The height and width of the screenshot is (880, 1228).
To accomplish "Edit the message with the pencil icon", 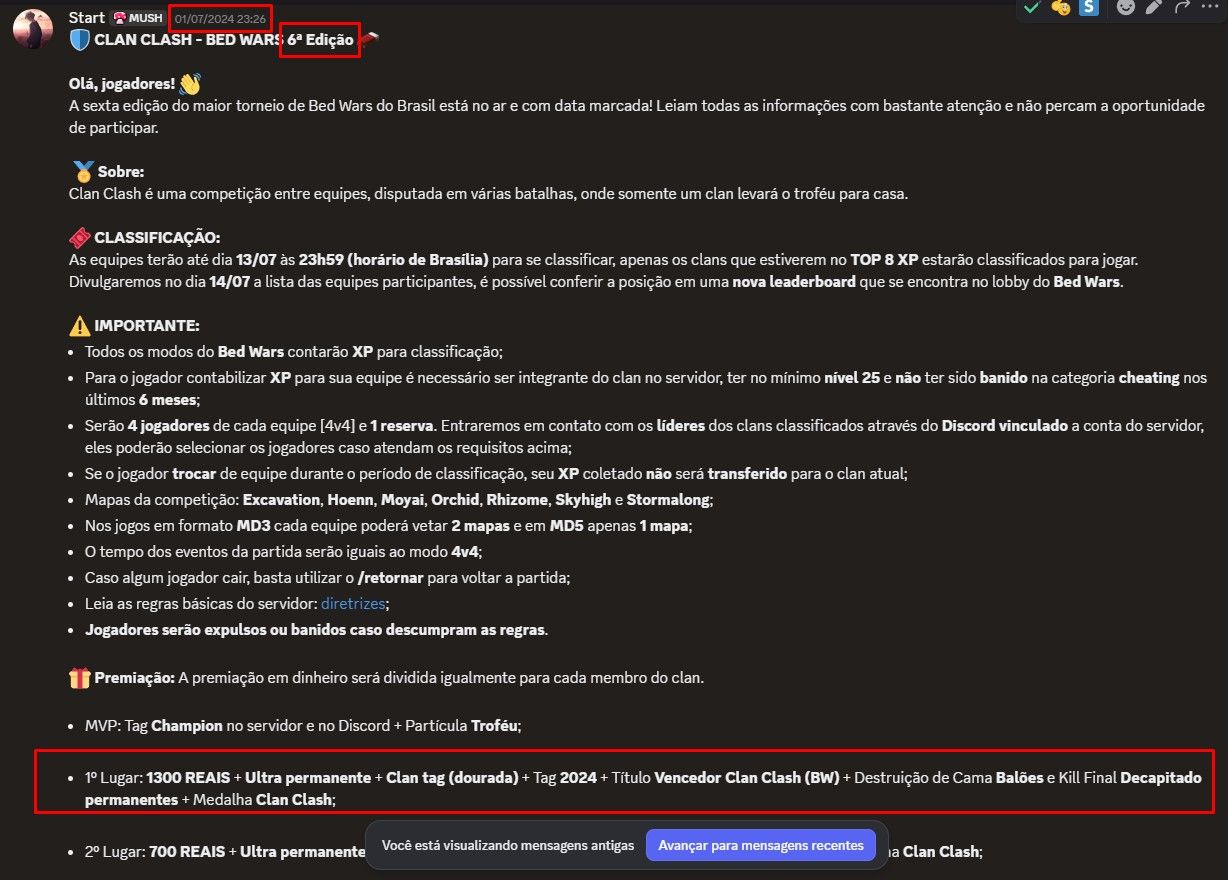I will [1154, 7].
